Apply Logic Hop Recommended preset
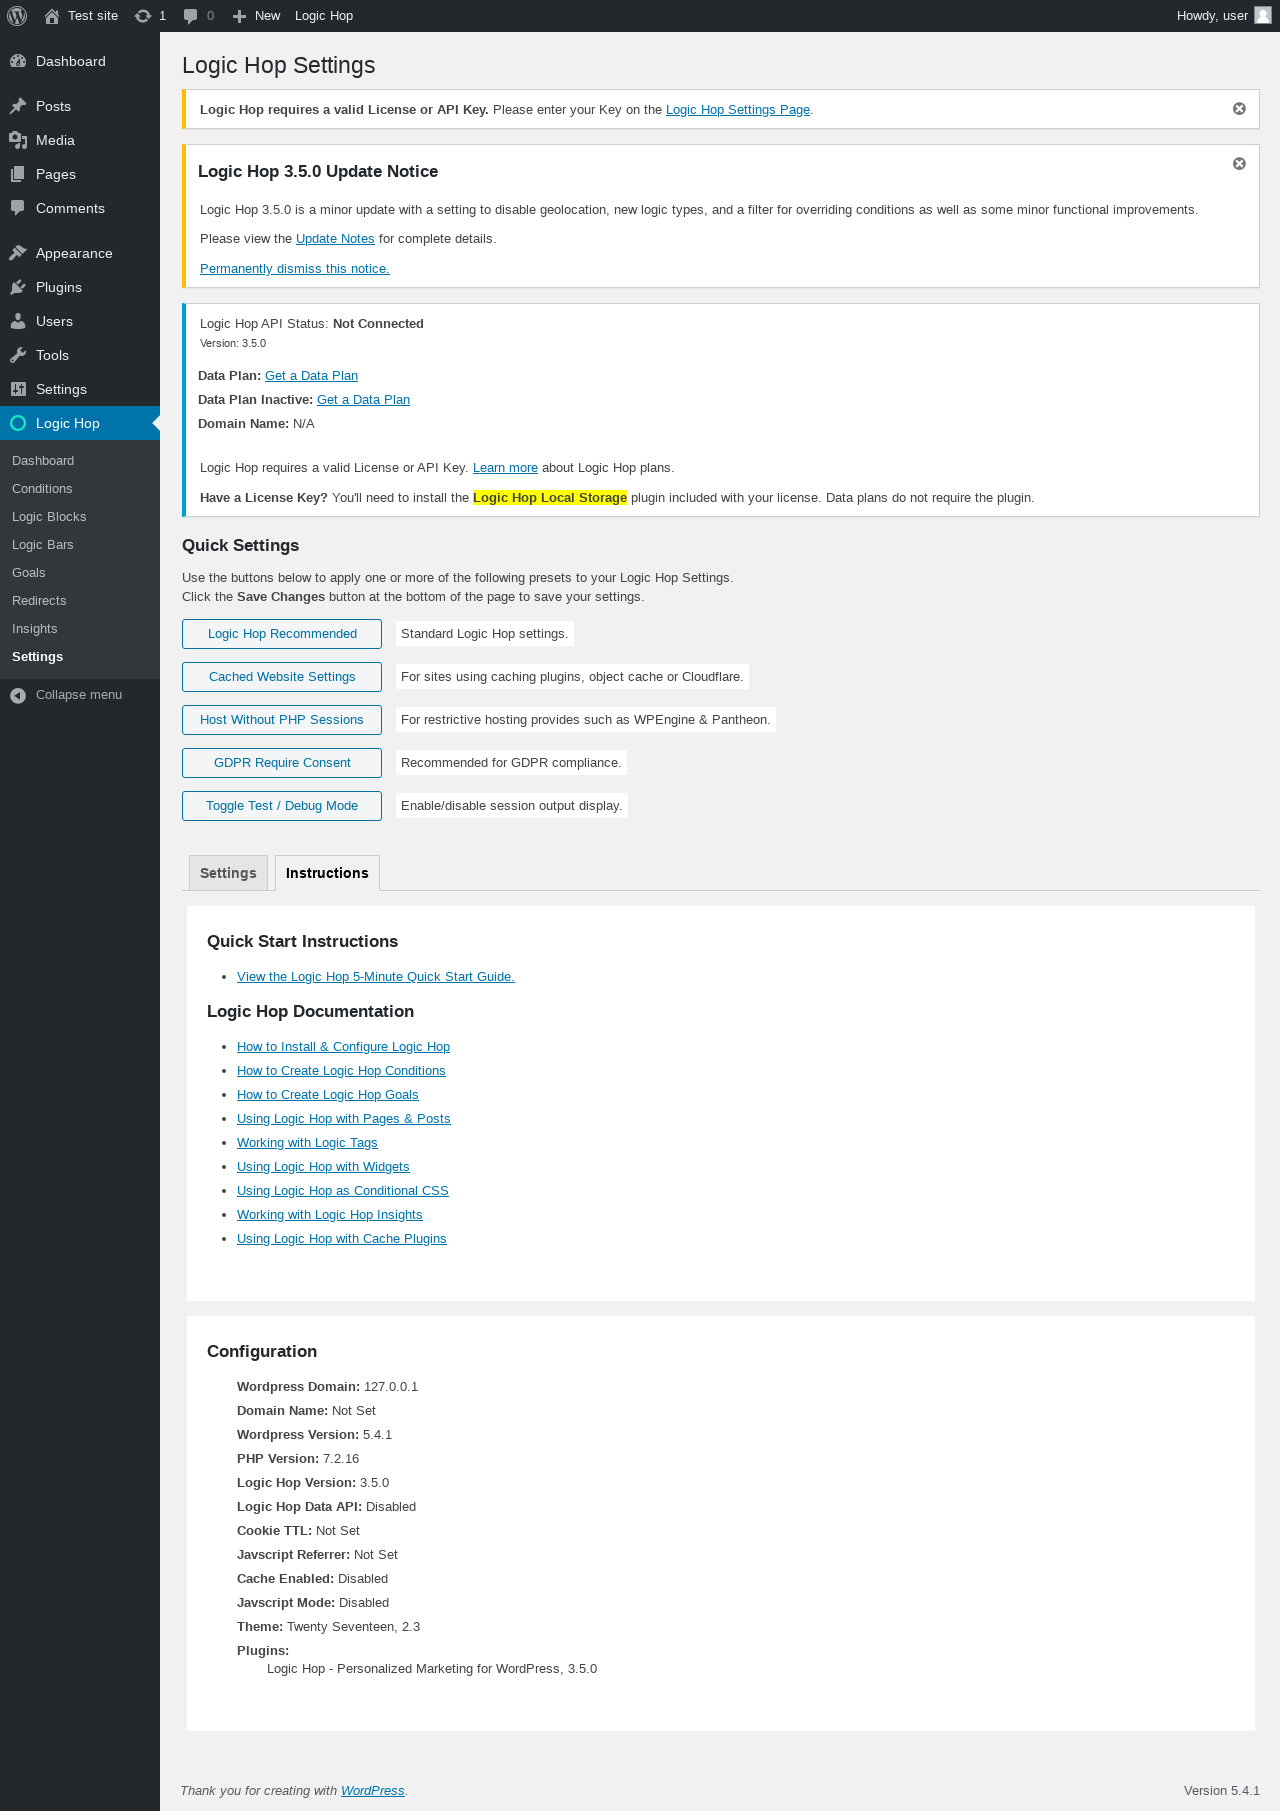This screenshot has height=1811, width=1280. coord(282,634)
